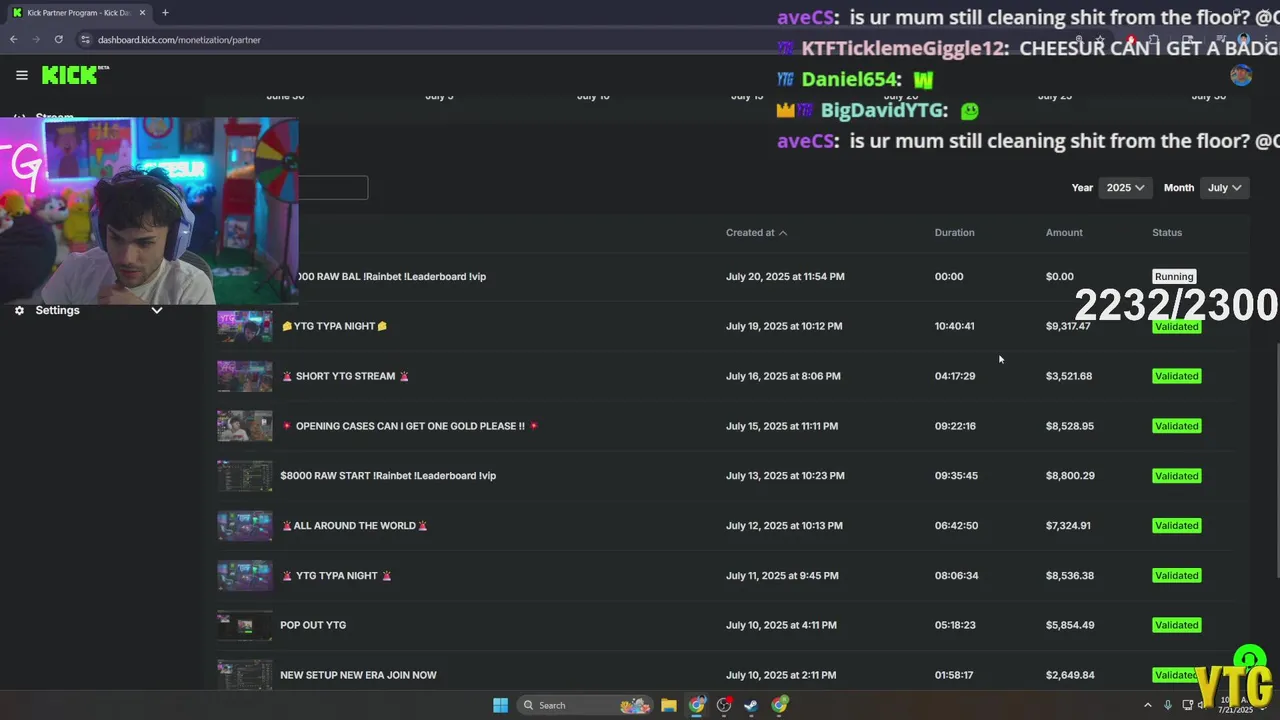The height and width of the screenshot is (720, 1280).
Task: Click Validated badge for SHORT YTG STREAM
Action: coord(1176,376)
